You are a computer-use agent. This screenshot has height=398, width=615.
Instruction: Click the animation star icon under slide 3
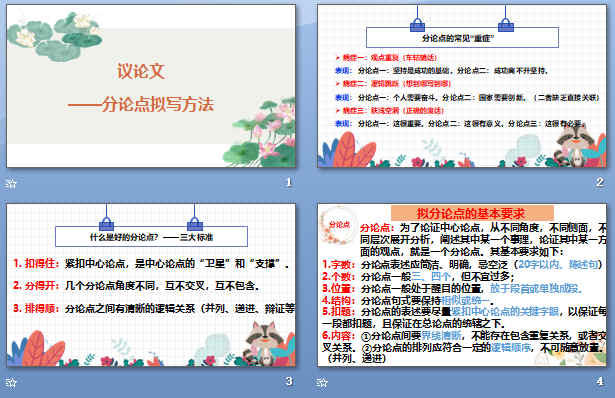coord(11,382)
